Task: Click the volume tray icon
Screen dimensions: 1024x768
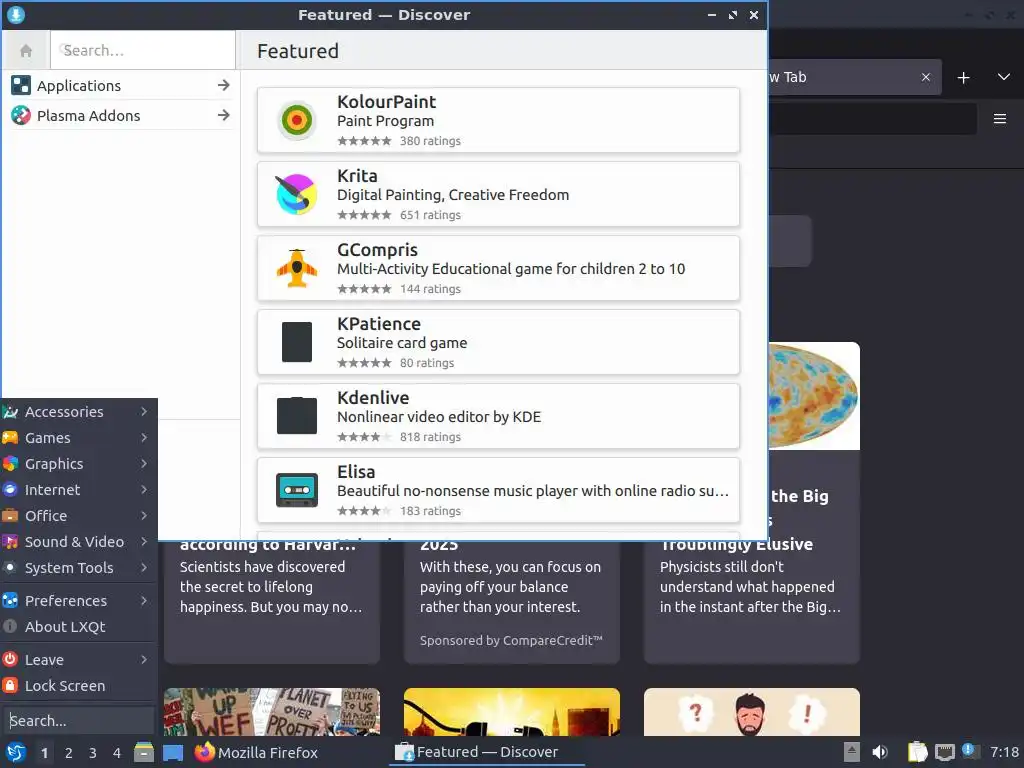Action: pyautogui.click(x=880, y=752)
